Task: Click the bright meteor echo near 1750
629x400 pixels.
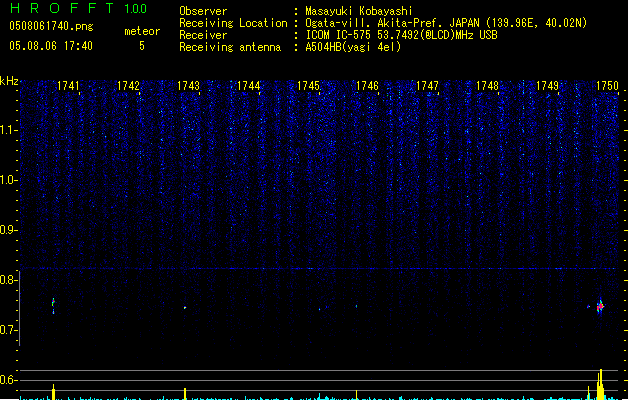Action: [600, 306]
